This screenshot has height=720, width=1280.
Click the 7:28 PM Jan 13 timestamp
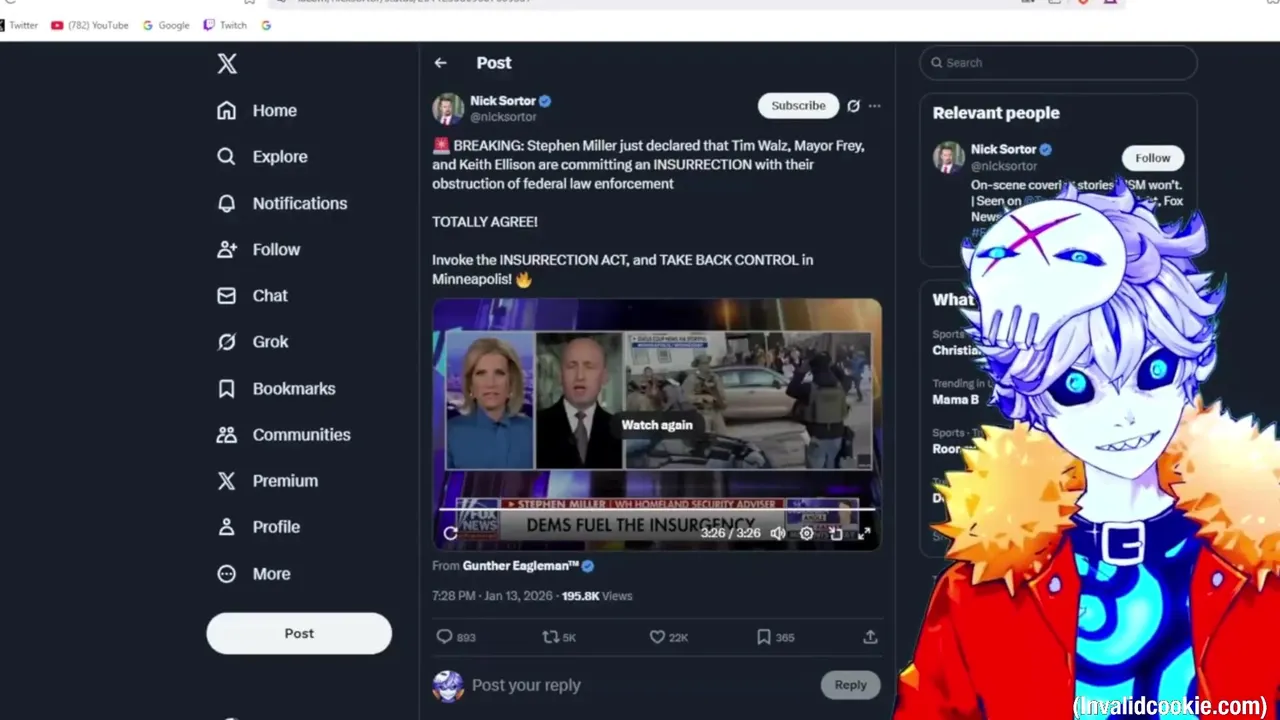(492, 596)
